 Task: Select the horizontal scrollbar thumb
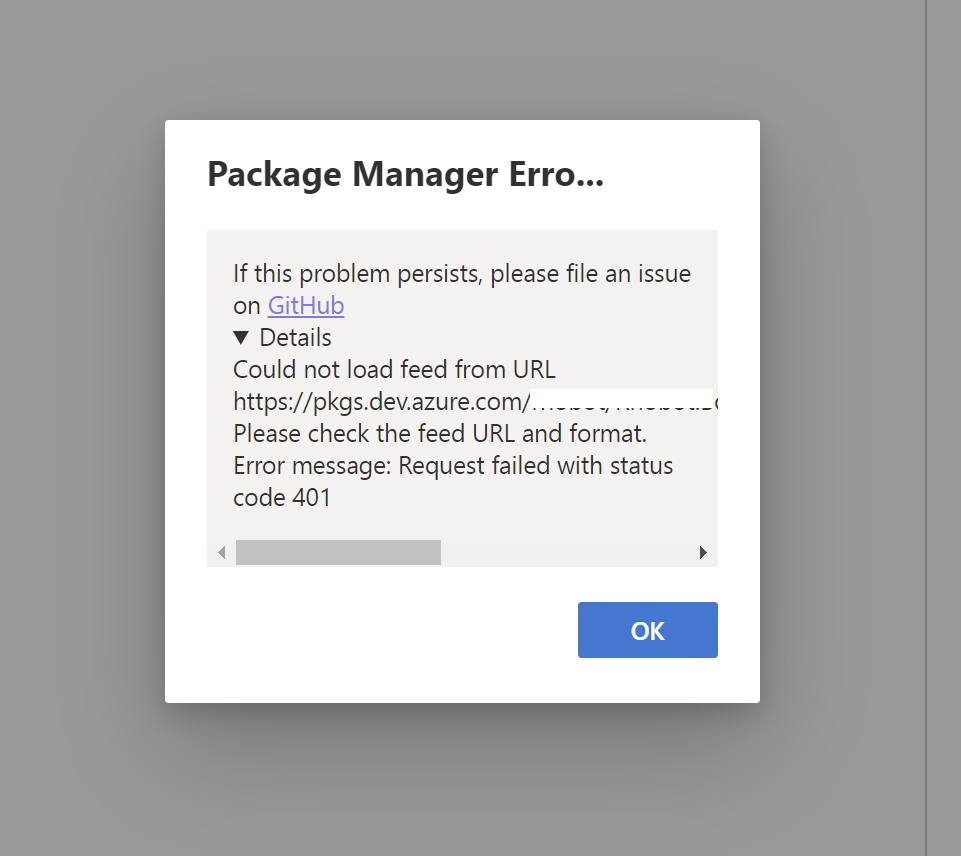[x=337, y=551]
